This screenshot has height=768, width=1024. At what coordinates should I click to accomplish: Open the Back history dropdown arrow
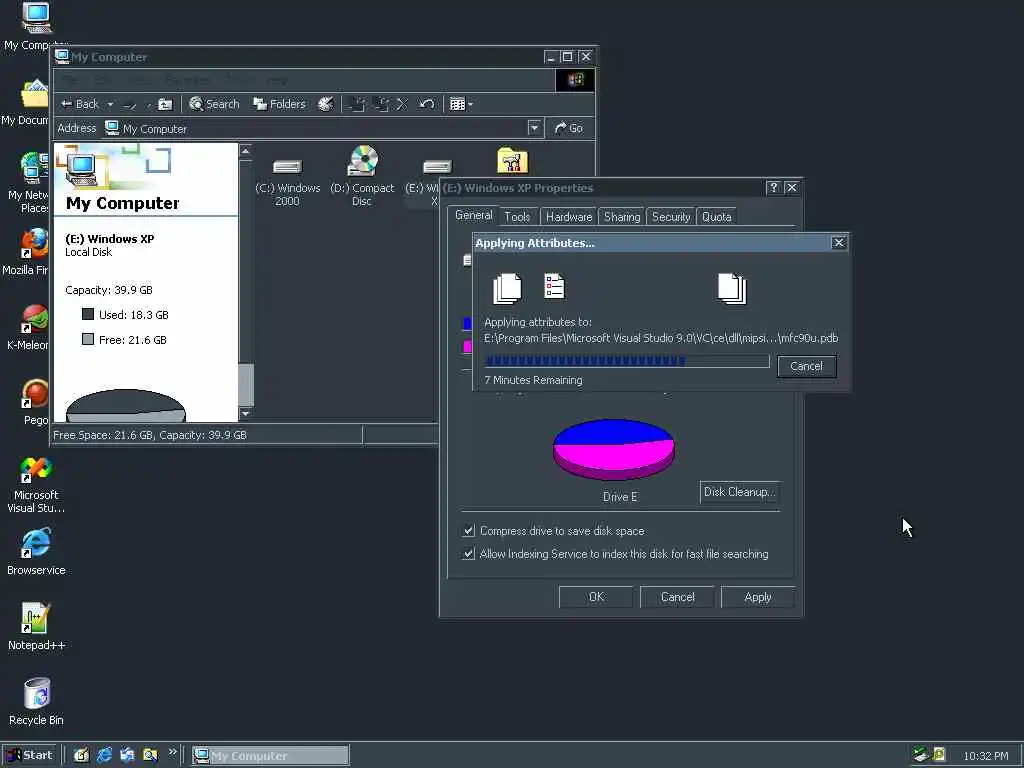point(110,104)
